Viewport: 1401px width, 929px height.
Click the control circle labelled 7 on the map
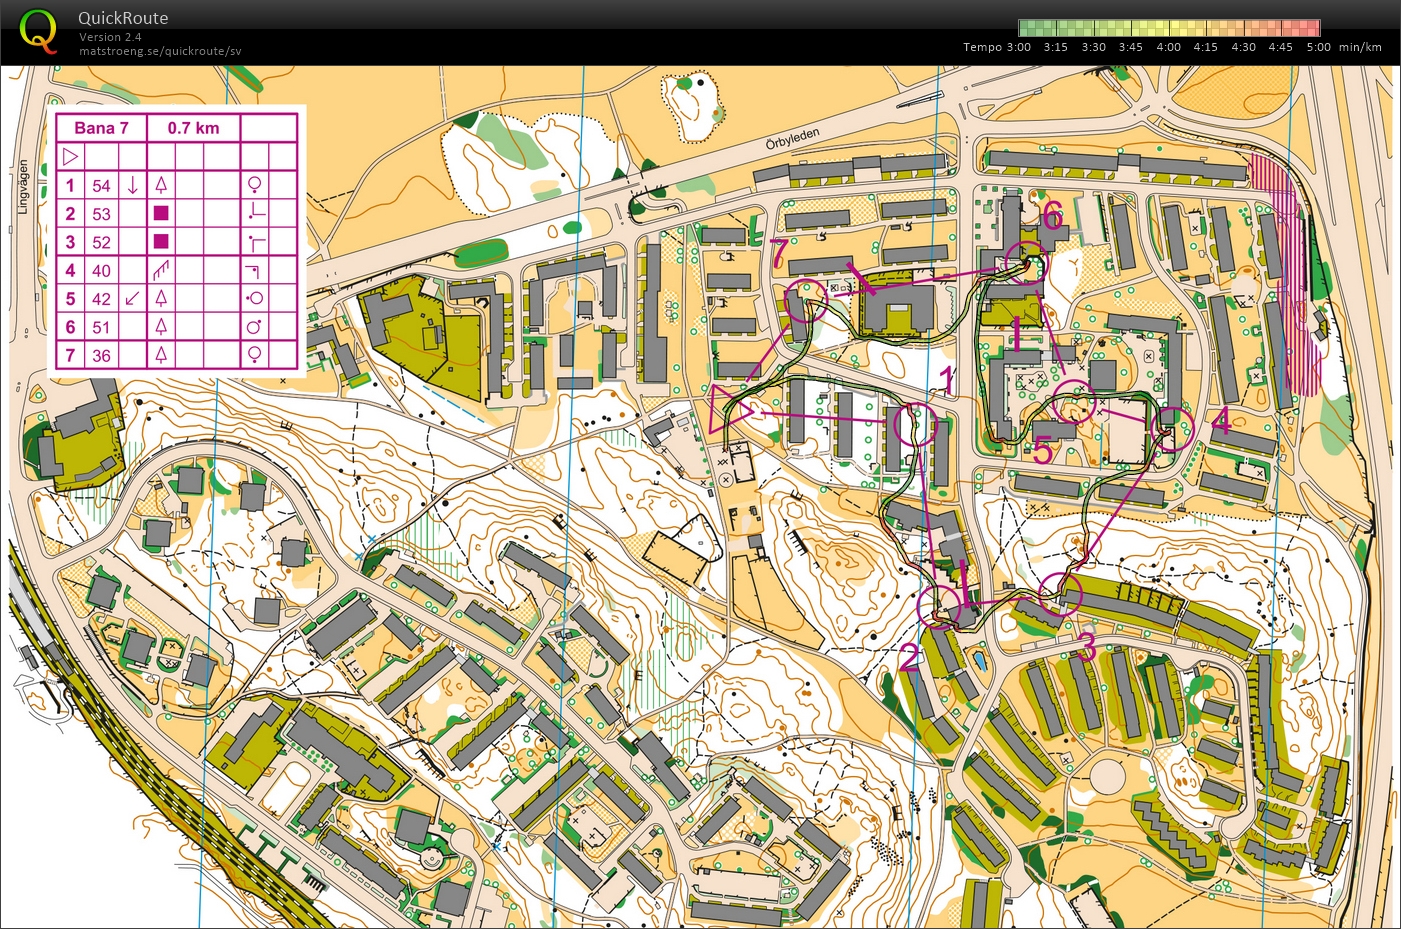806,300
